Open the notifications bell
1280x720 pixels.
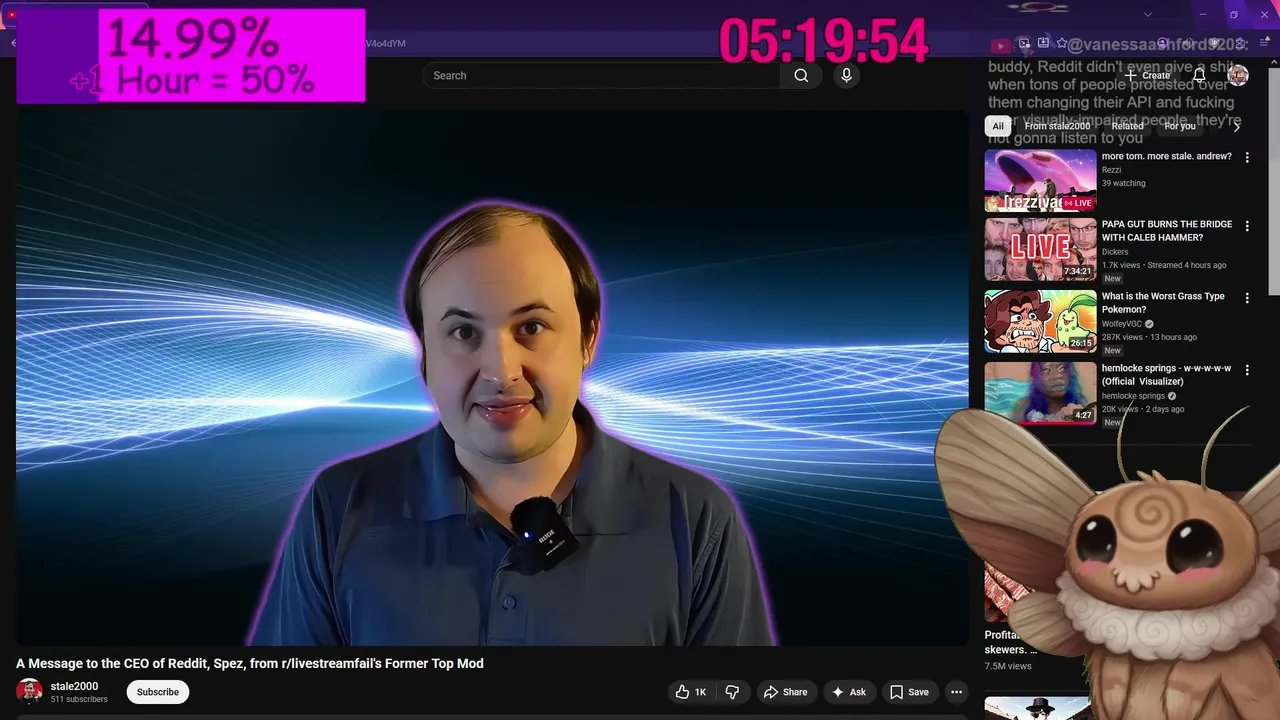tap(1199, 76)
